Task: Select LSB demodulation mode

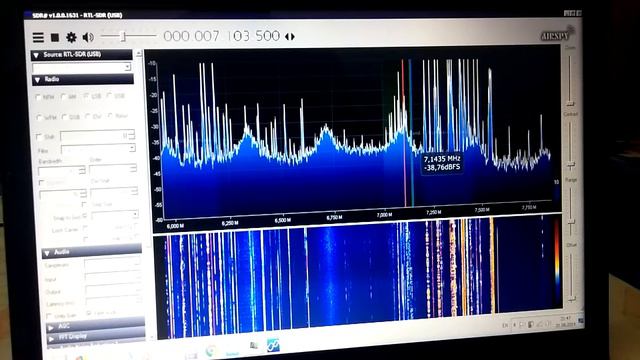Action: point(93,96)
